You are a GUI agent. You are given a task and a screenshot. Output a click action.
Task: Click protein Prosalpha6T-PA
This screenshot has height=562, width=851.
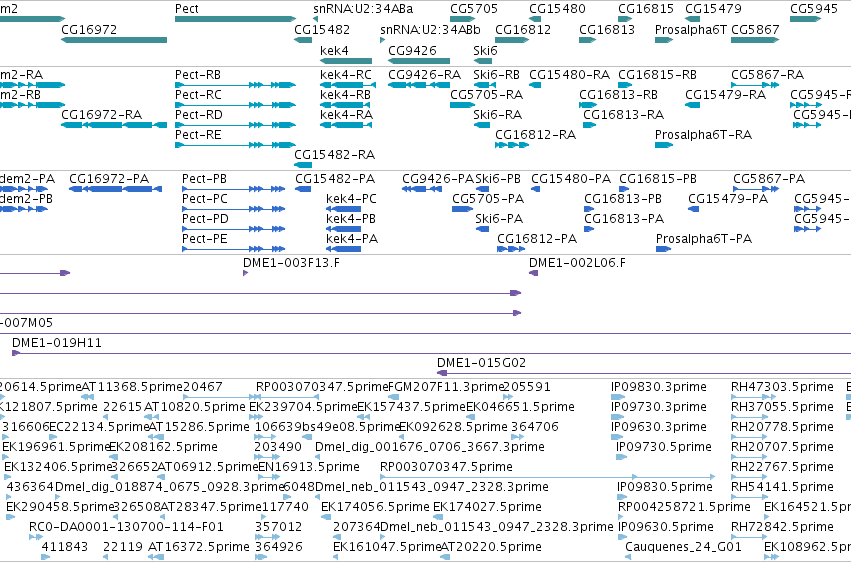click(x=664, y=249)
